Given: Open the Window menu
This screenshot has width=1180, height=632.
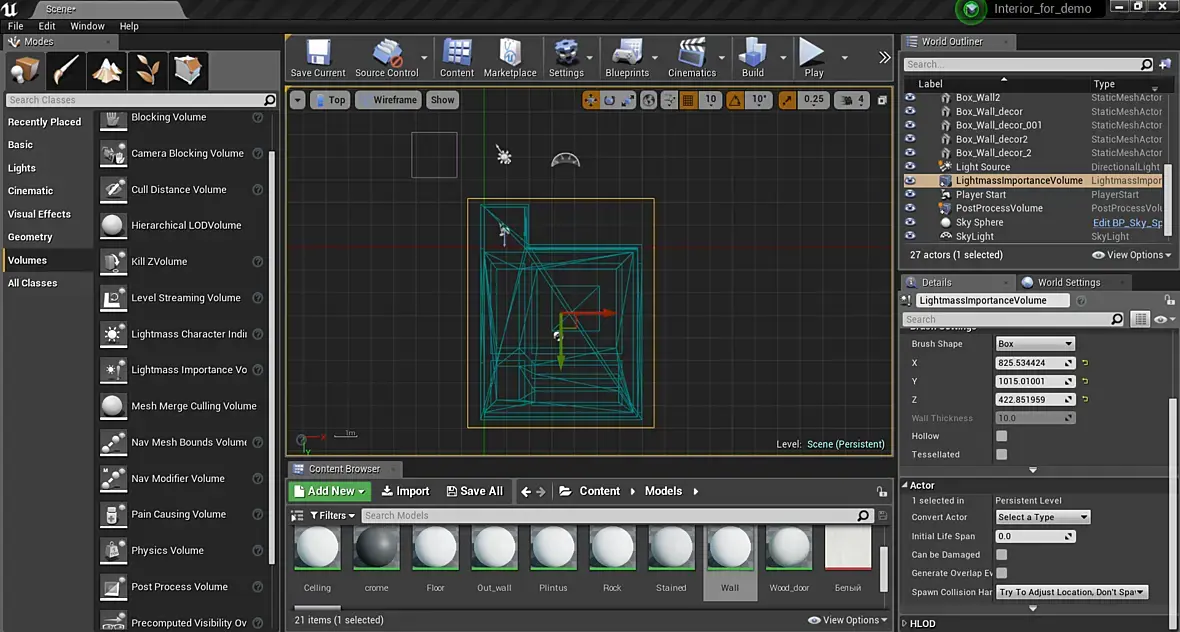Looking at the screenshot, I should pos(87,26).
